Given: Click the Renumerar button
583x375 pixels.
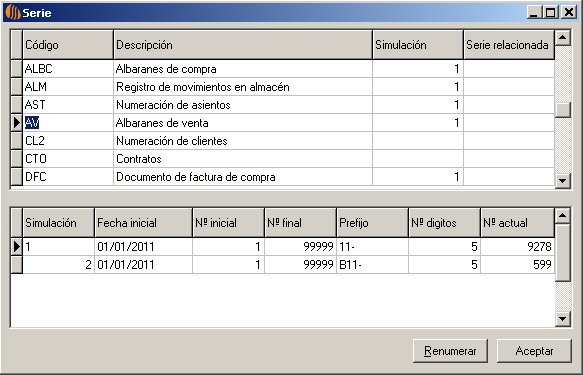Looking at the screenshot, I should point(450,351).
